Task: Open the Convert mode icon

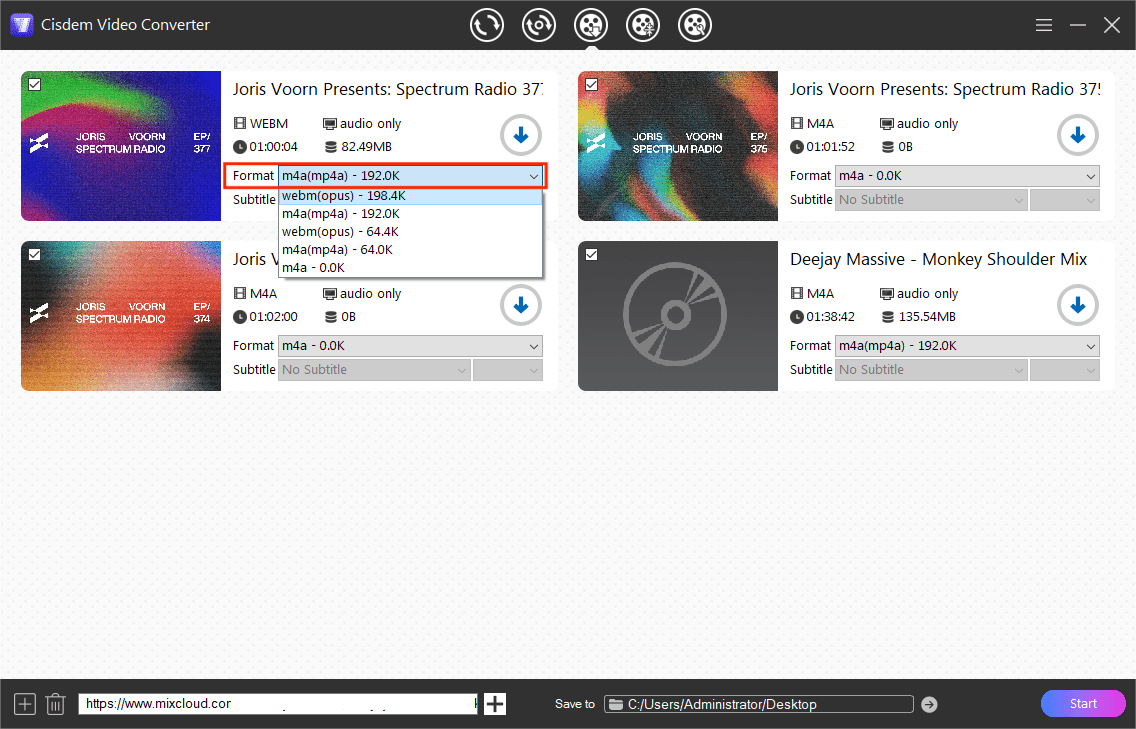Action: pos(487,24)
